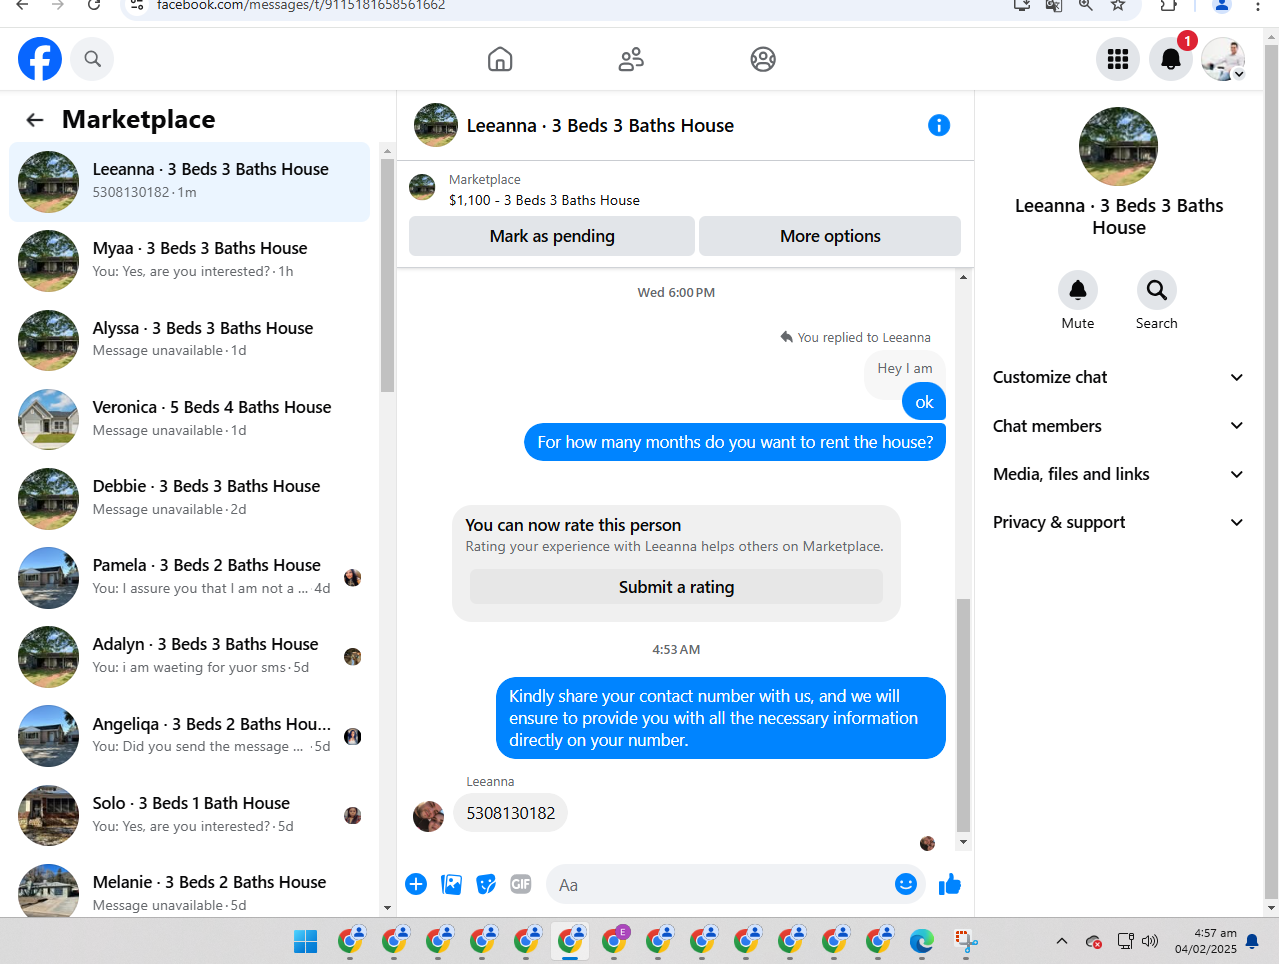The width and height of the screenshot is (1279, 964).
Task: Open Pamela 3 Beds 2 Baths chat
Action: 190,577
